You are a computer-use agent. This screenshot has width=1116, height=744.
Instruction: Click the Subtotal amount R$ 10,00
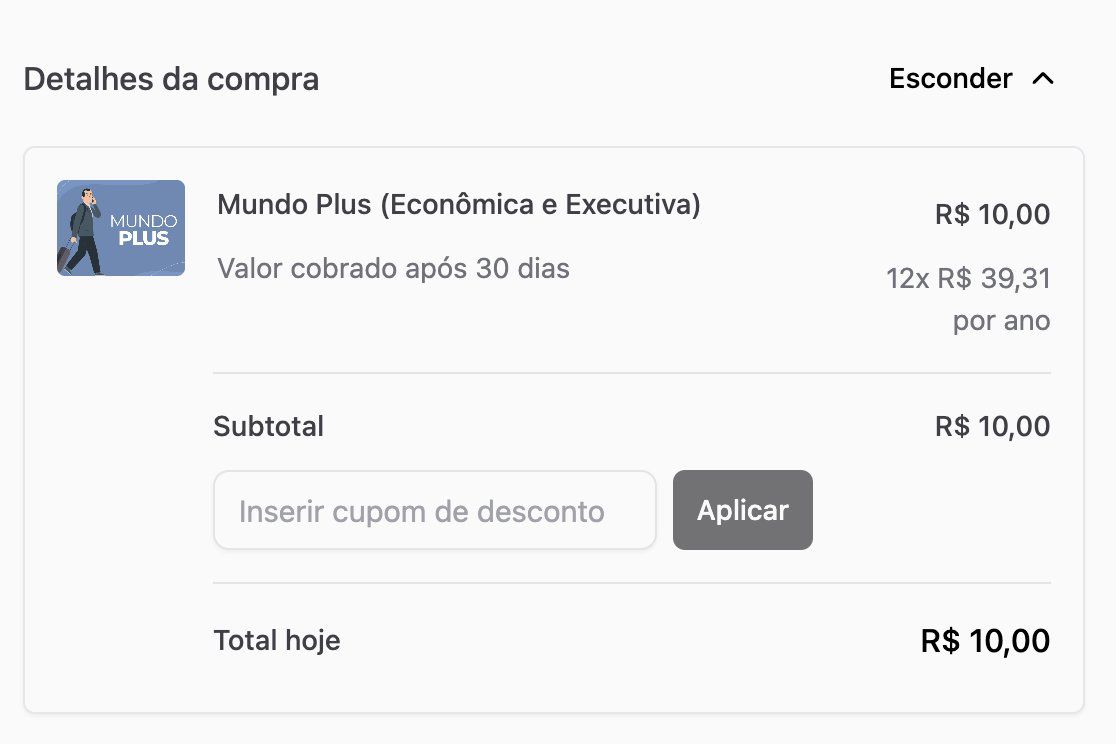click(992, 426)
